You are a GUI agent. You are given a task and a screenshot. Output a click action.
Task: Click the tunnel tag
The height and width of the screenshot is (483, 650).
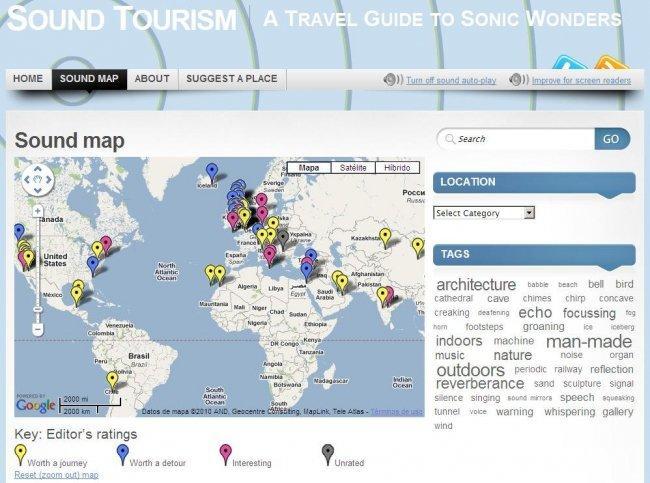click(x=447, y=412)
